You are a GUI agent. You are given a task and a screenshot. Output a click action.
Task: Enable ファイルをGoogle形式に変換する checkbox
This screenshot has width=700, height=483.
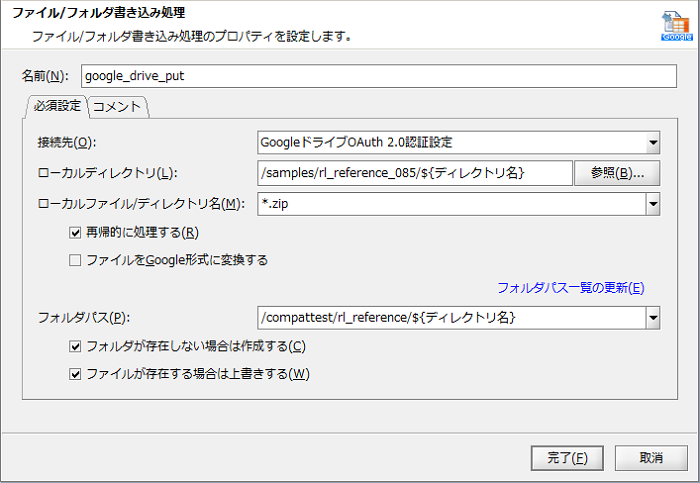point(76,260)
